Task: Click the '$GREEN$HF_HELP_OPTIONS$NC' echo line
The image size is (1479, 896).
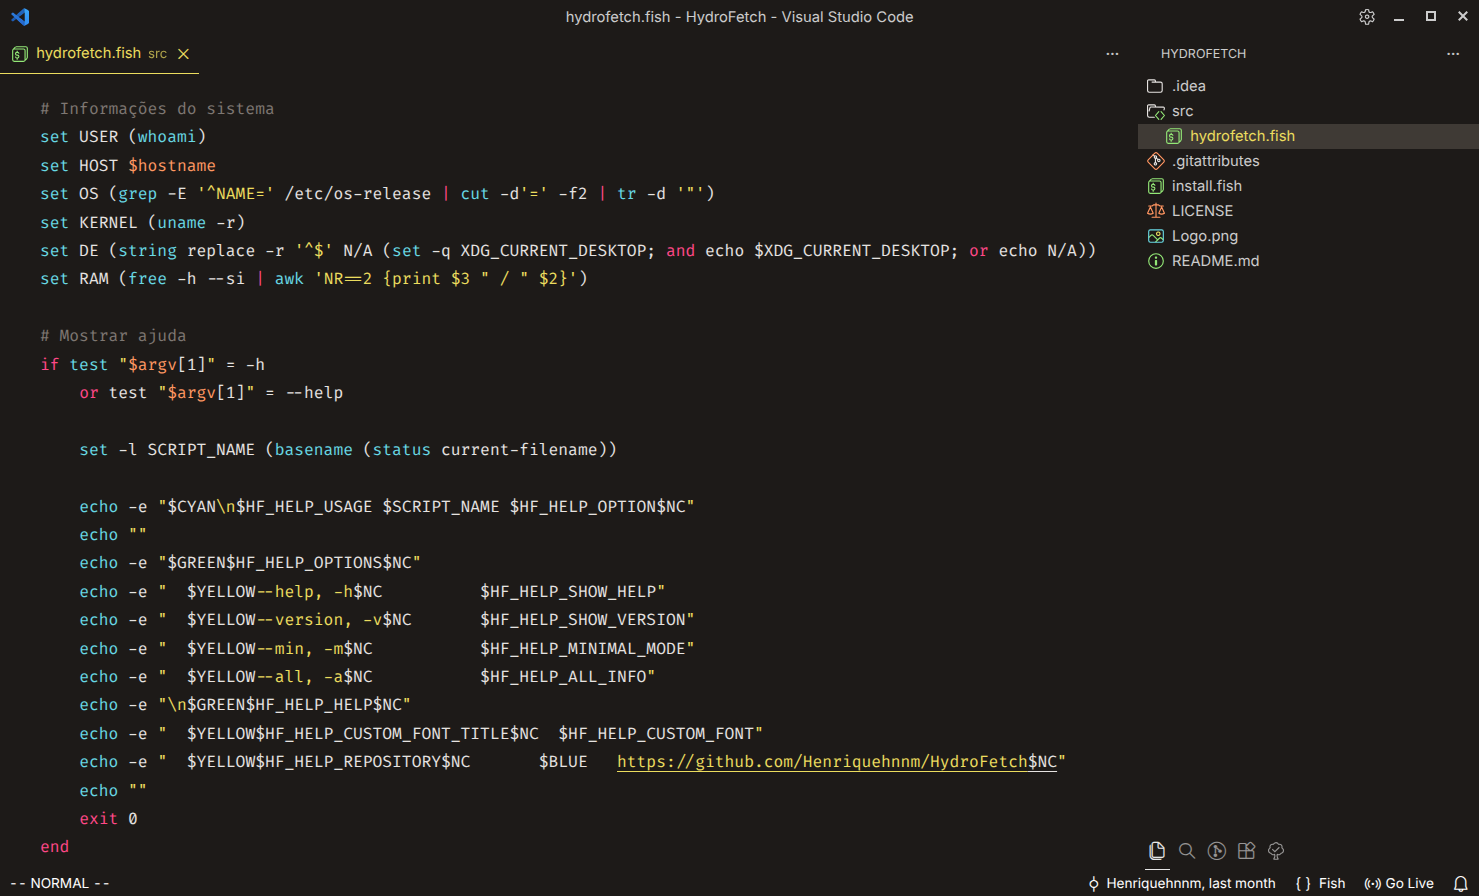Action: pyautogui.click(x=250, y=563)
